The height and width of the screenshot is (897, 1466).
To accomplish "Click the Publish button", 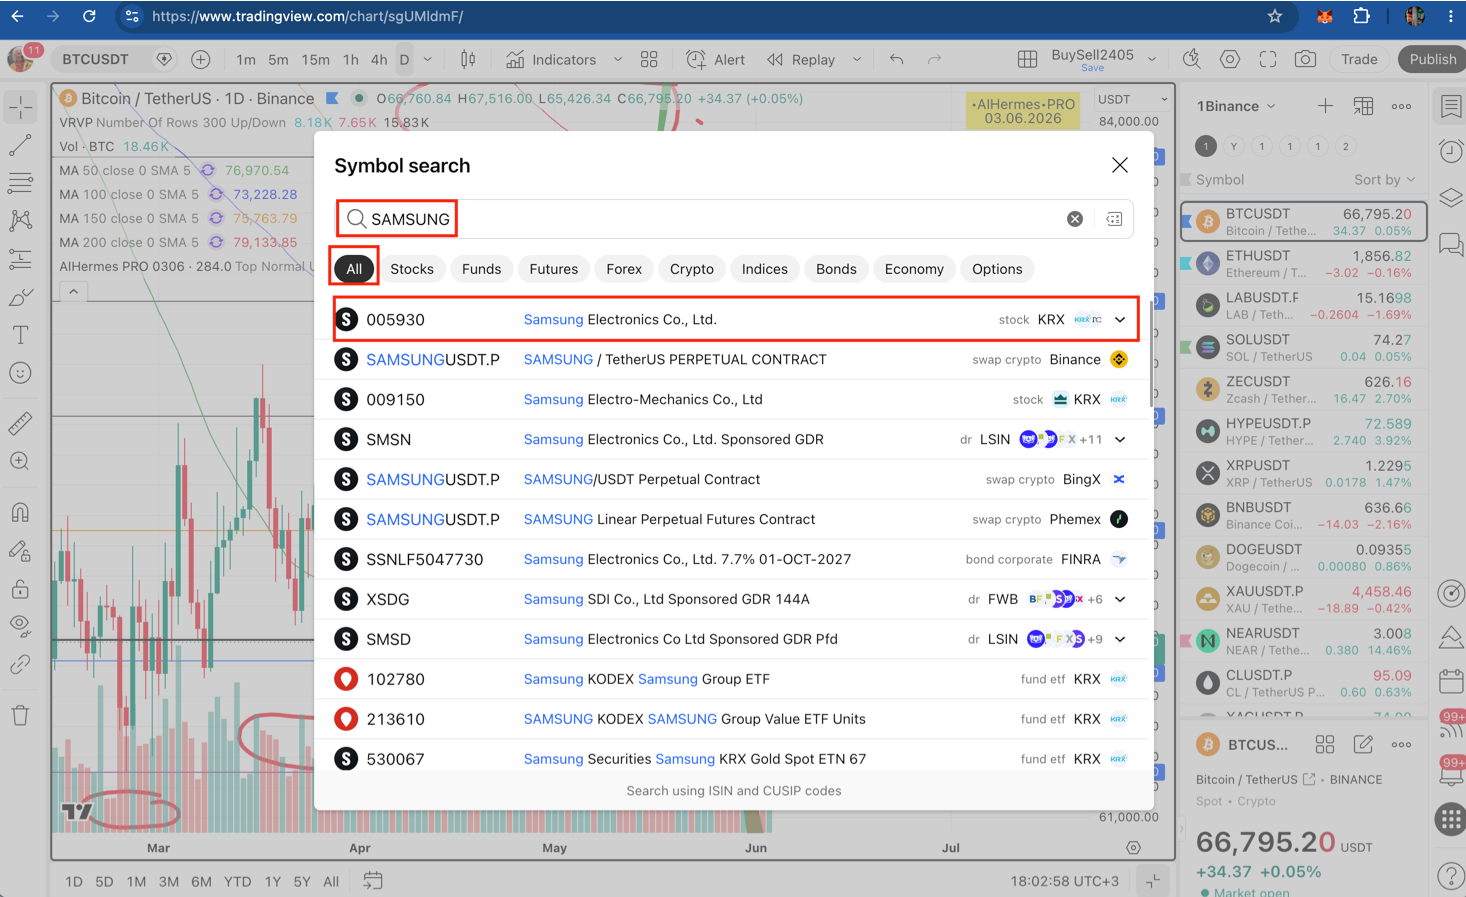I will (1432, 59).
